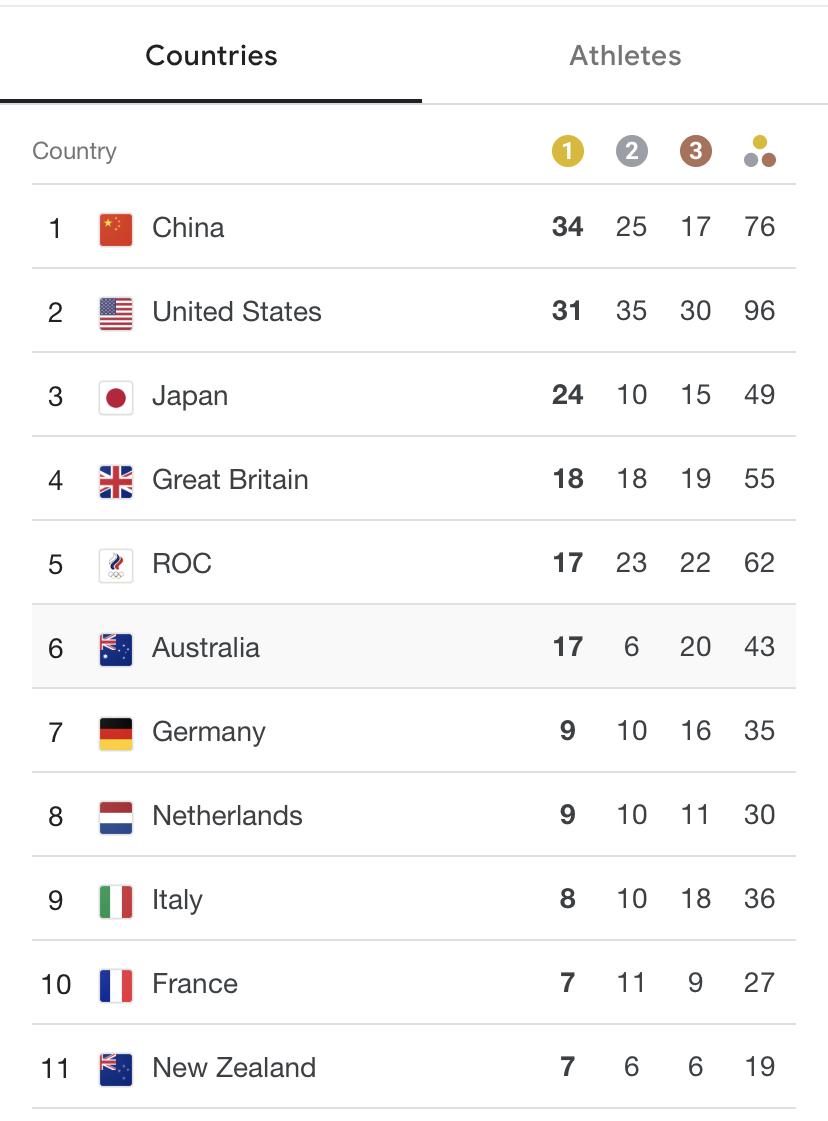Open the Australia row

click(414, 646)
